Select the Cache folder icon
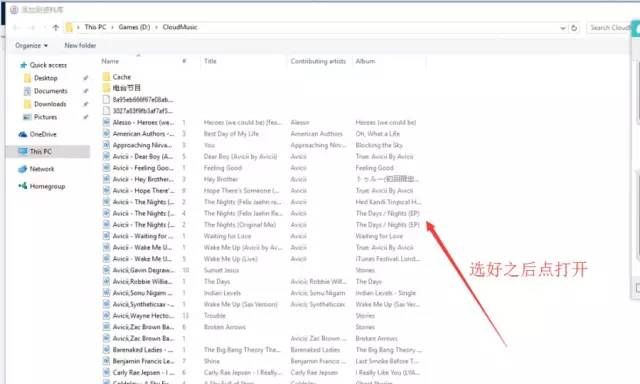The height and width of the screenshot is (384, 640). [107, 77]
